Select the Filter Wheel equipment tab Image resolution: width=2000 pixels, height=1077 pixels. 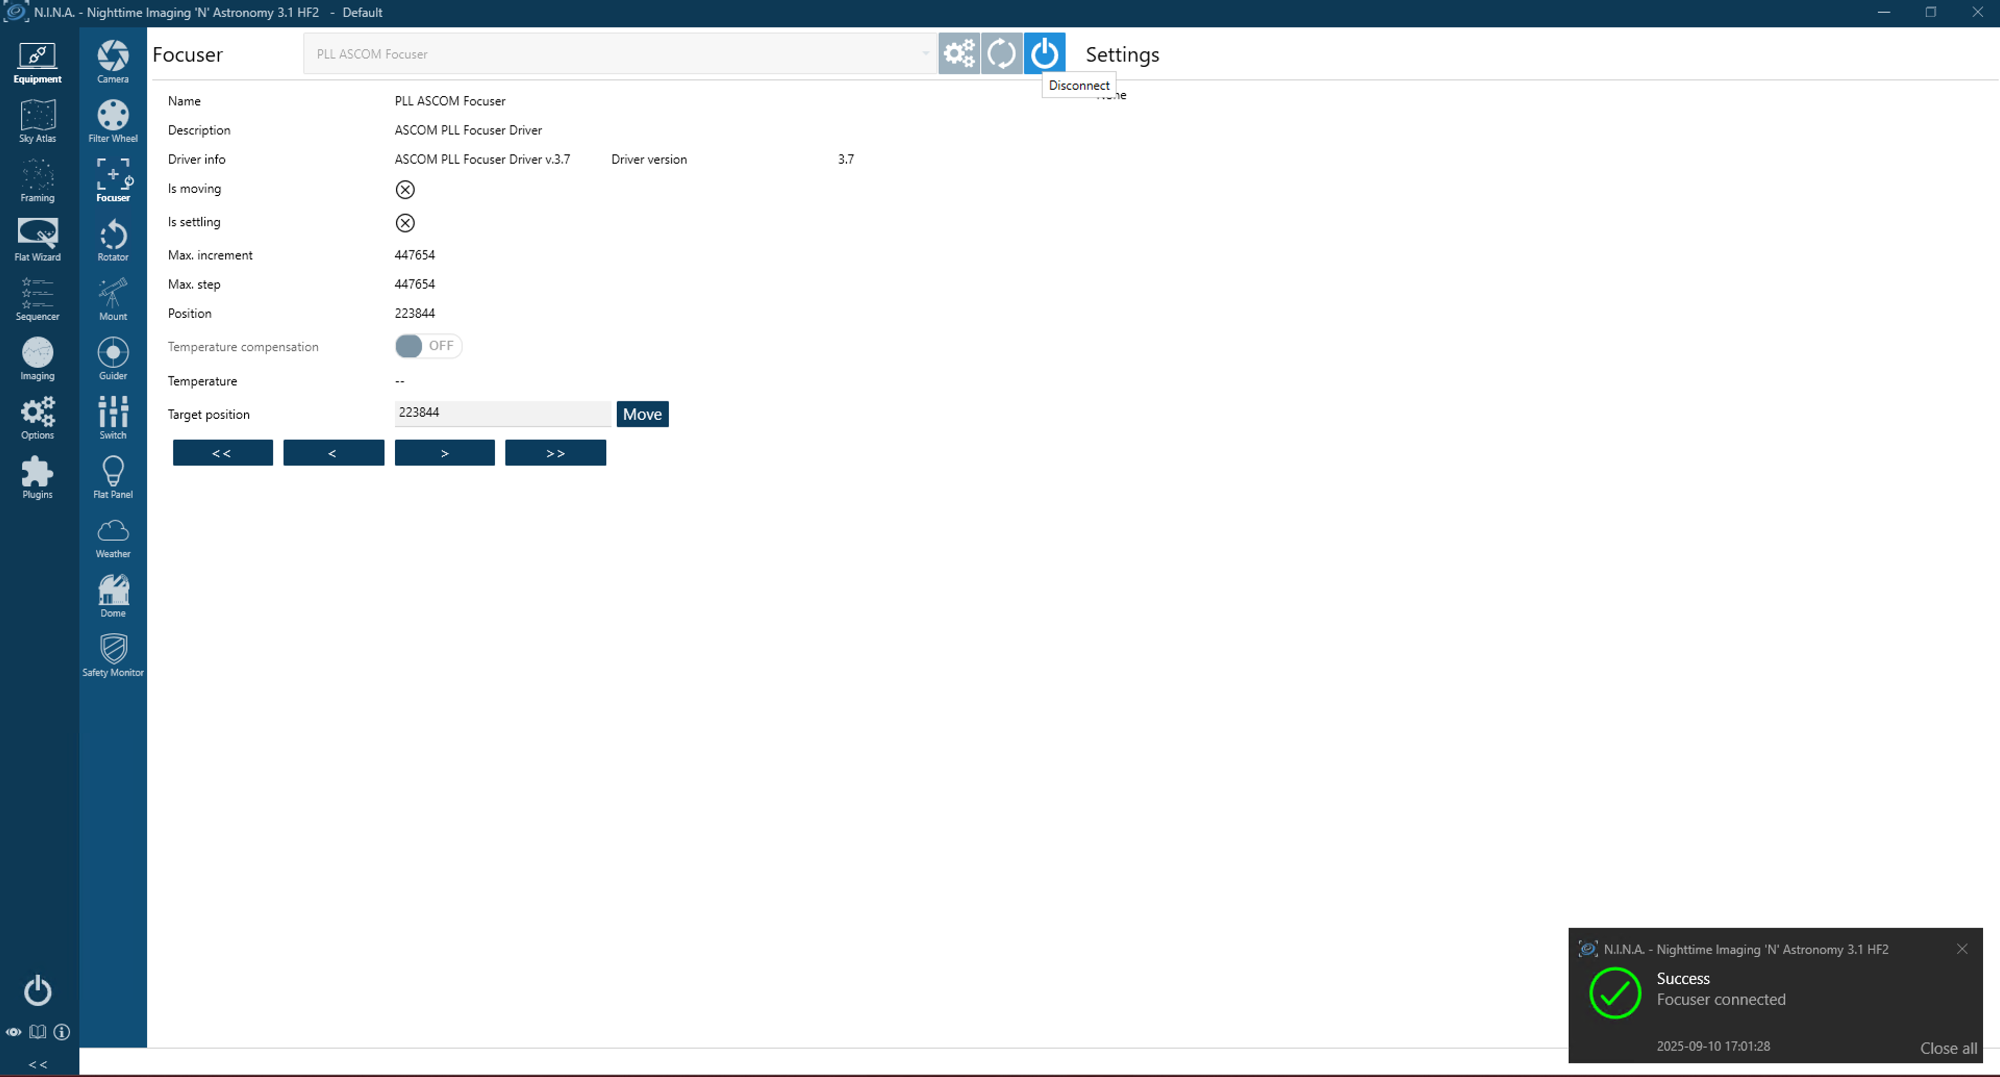pyautogui.click(x=113, y=121)
